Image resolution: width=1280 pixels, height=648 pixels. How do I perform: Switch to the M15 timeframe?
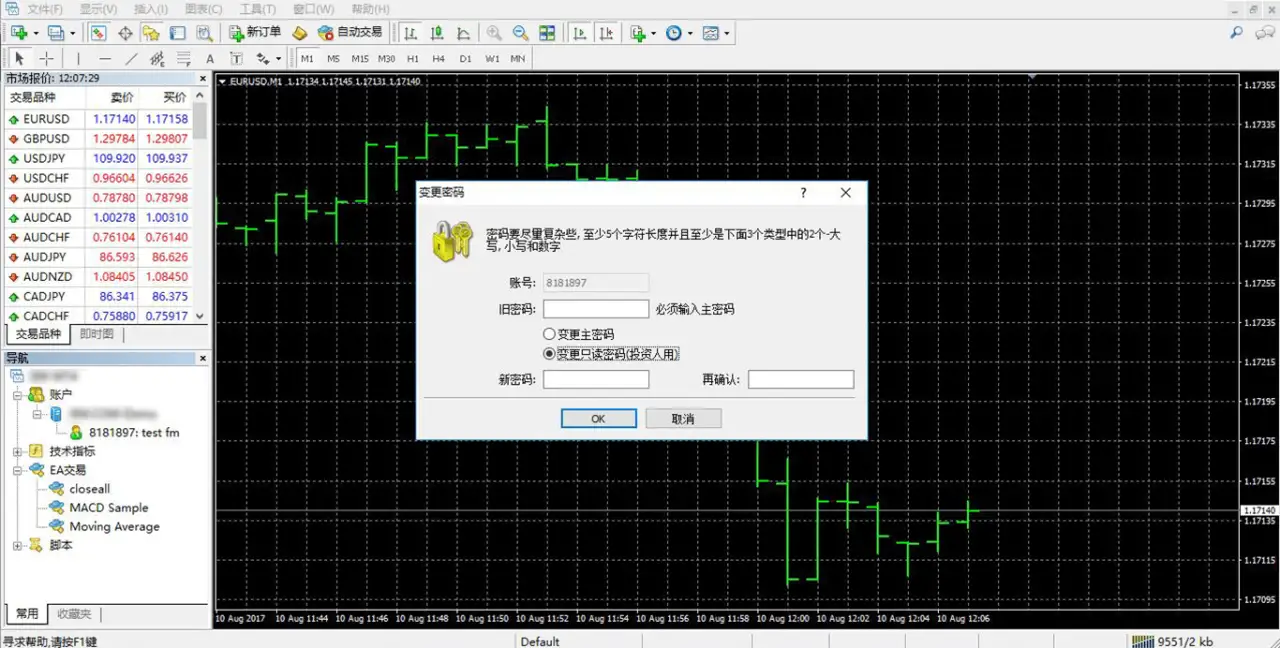[x=360, y=59]
